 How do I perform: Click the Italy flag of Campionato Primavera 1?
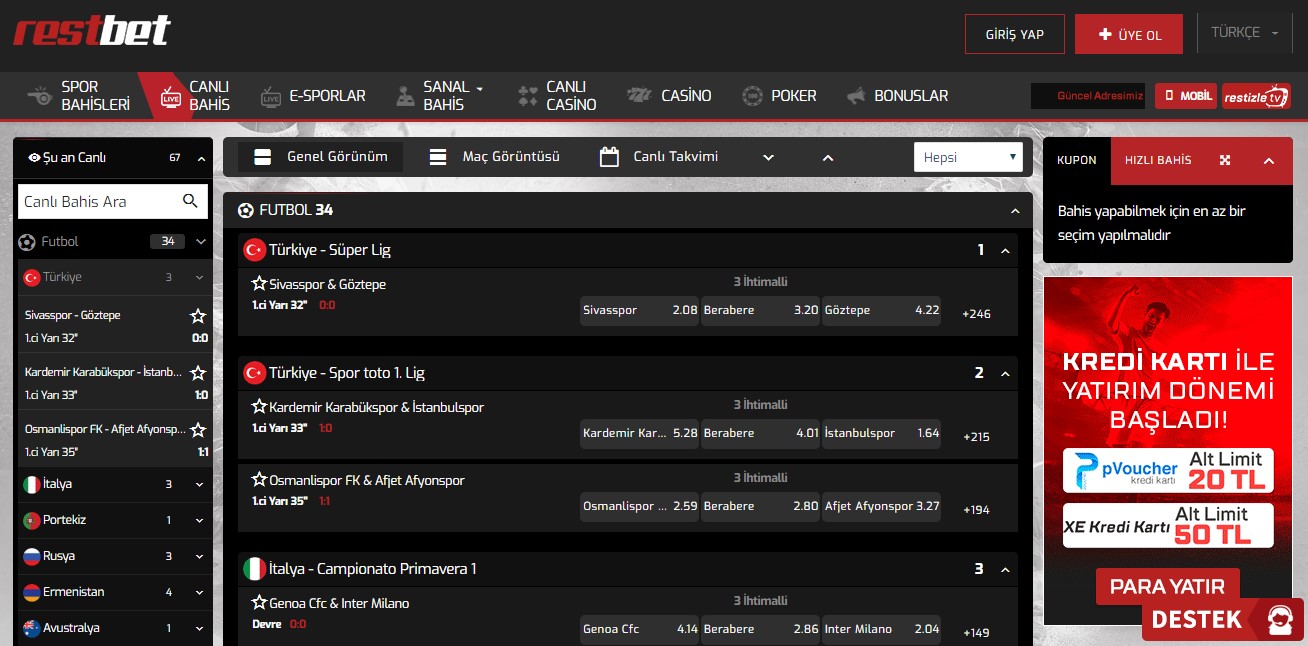[x=254, y=569]
